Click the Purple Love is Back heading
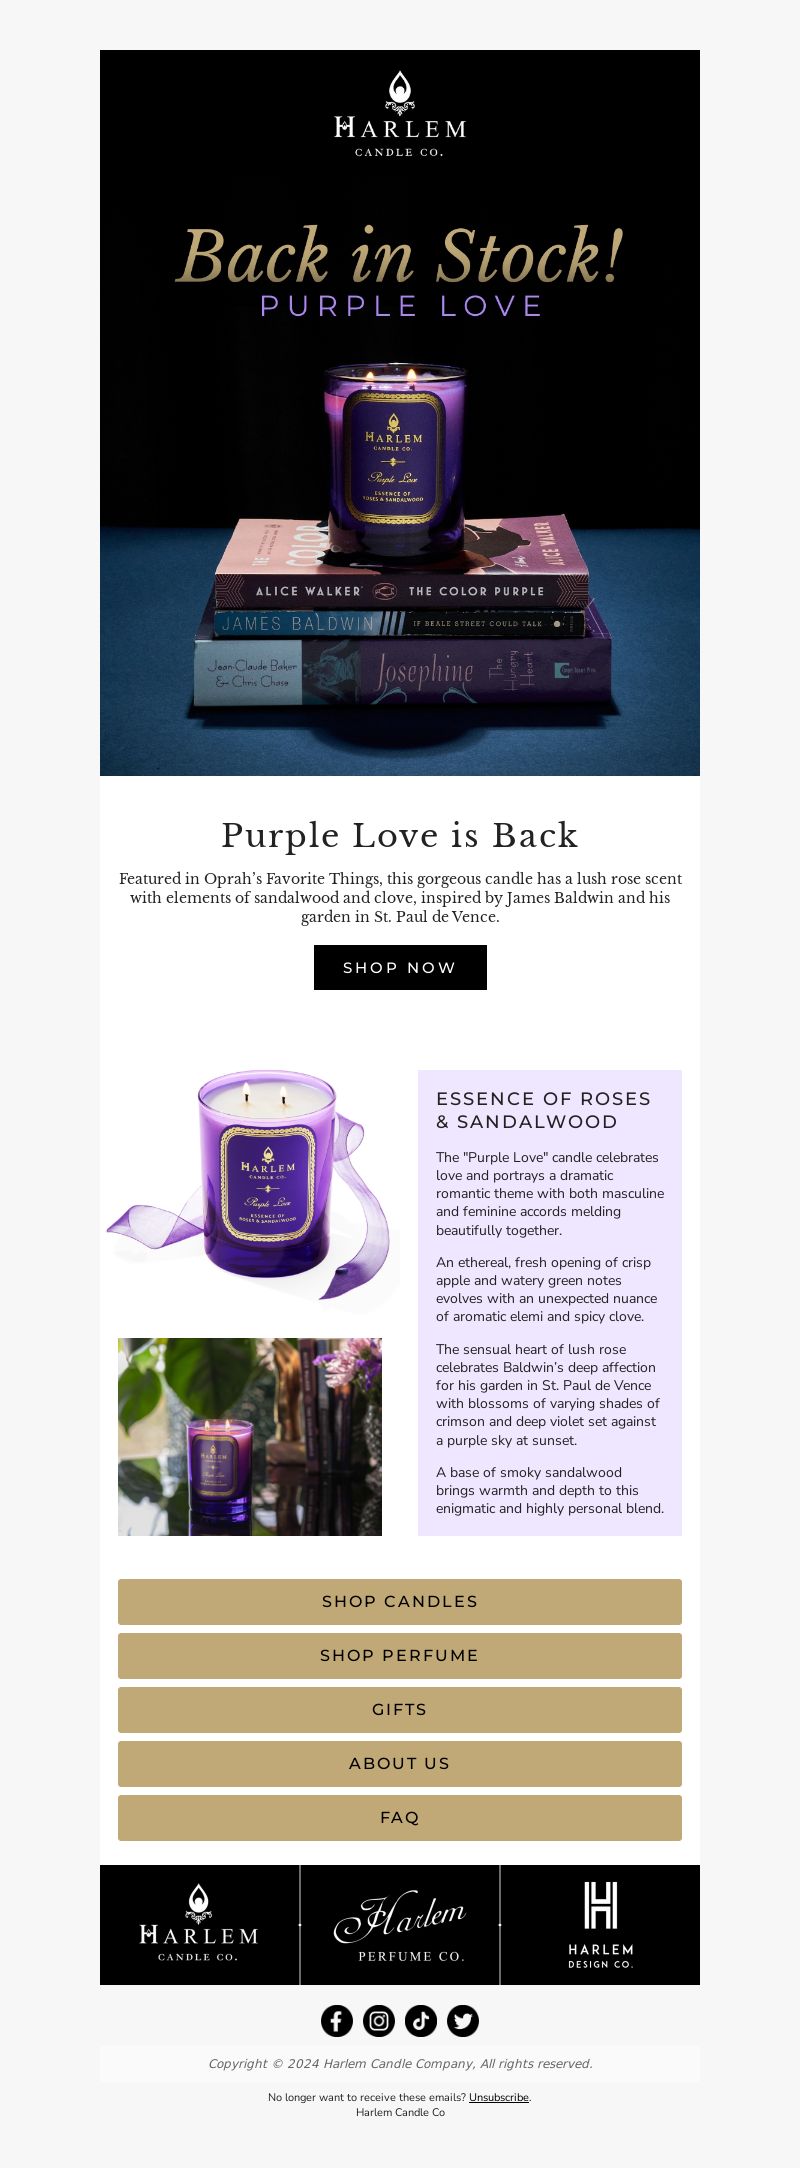This screenshot has height=2168, width=800. click(x=400, y=835)
